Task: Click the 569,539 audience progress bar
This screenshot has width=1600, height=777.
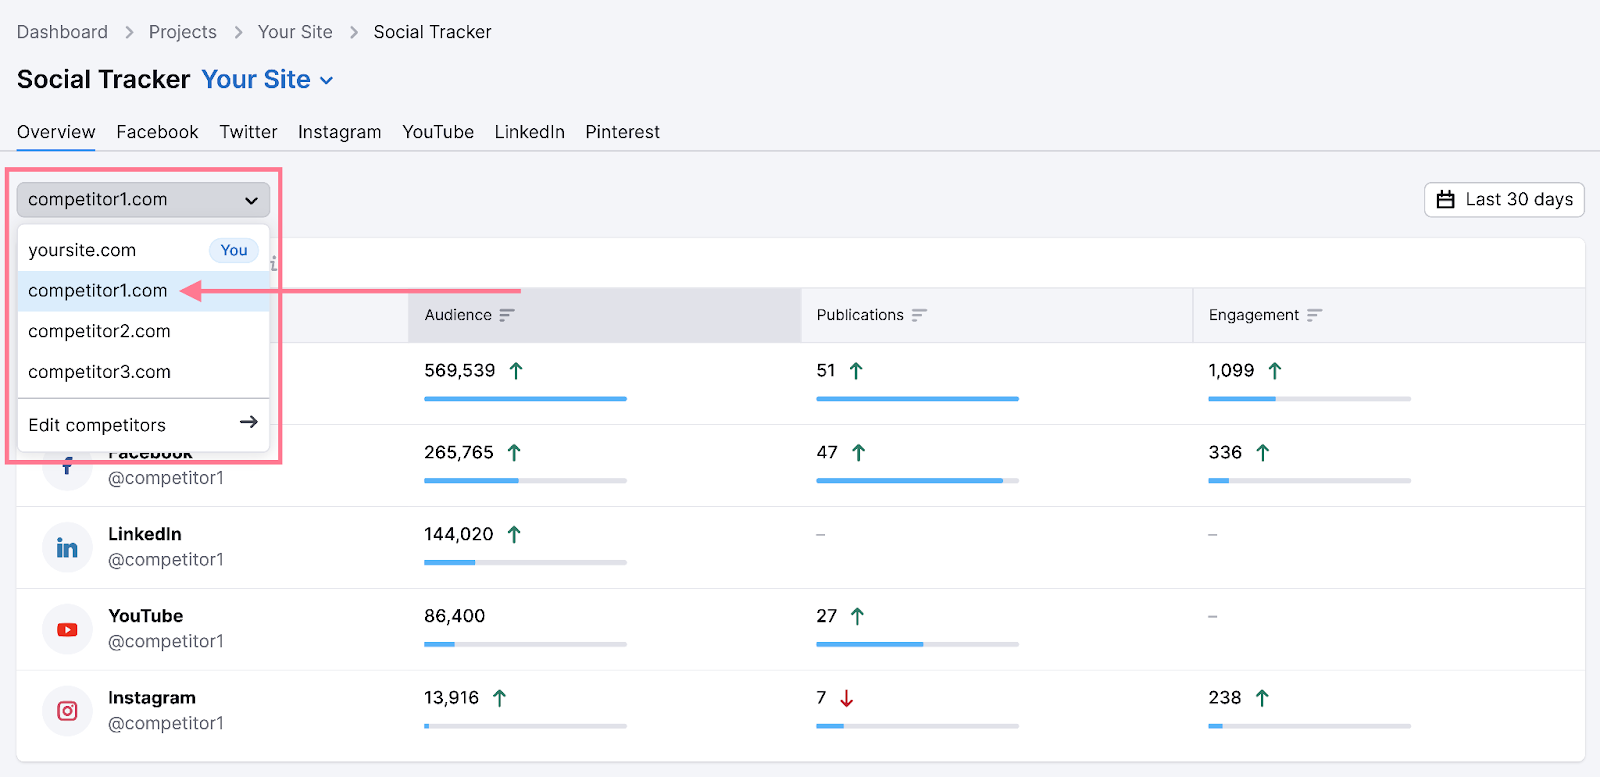Action: 525,399
